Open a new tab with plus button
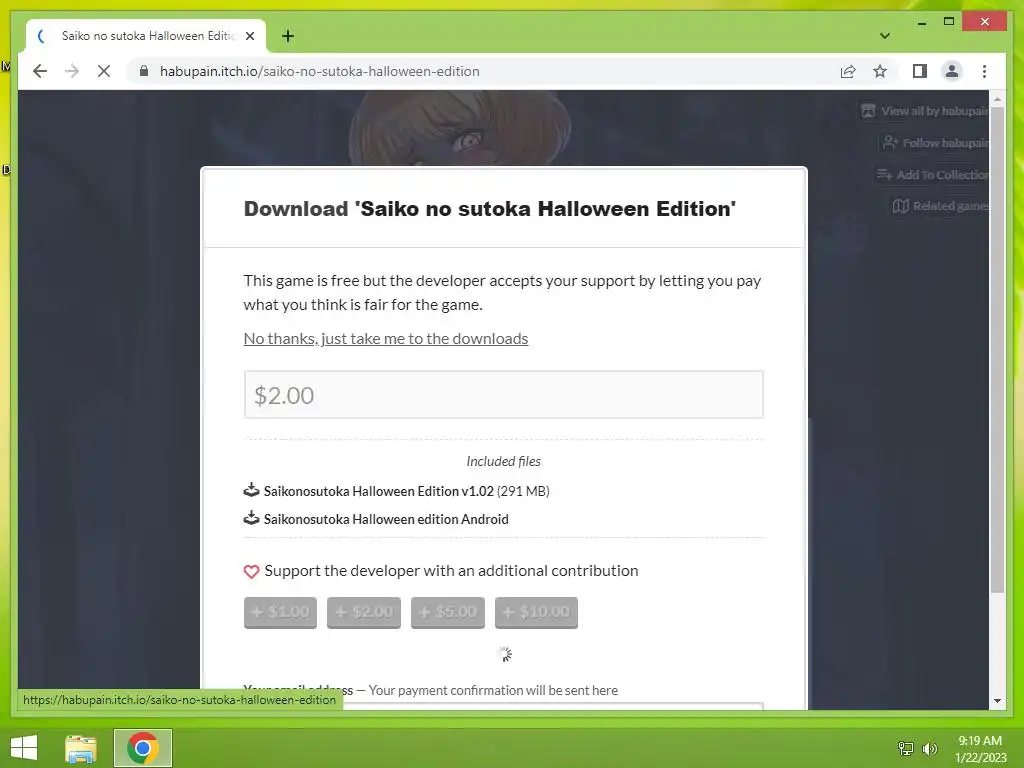Viewport: 1024px width, 768px height. pos(288,36)
